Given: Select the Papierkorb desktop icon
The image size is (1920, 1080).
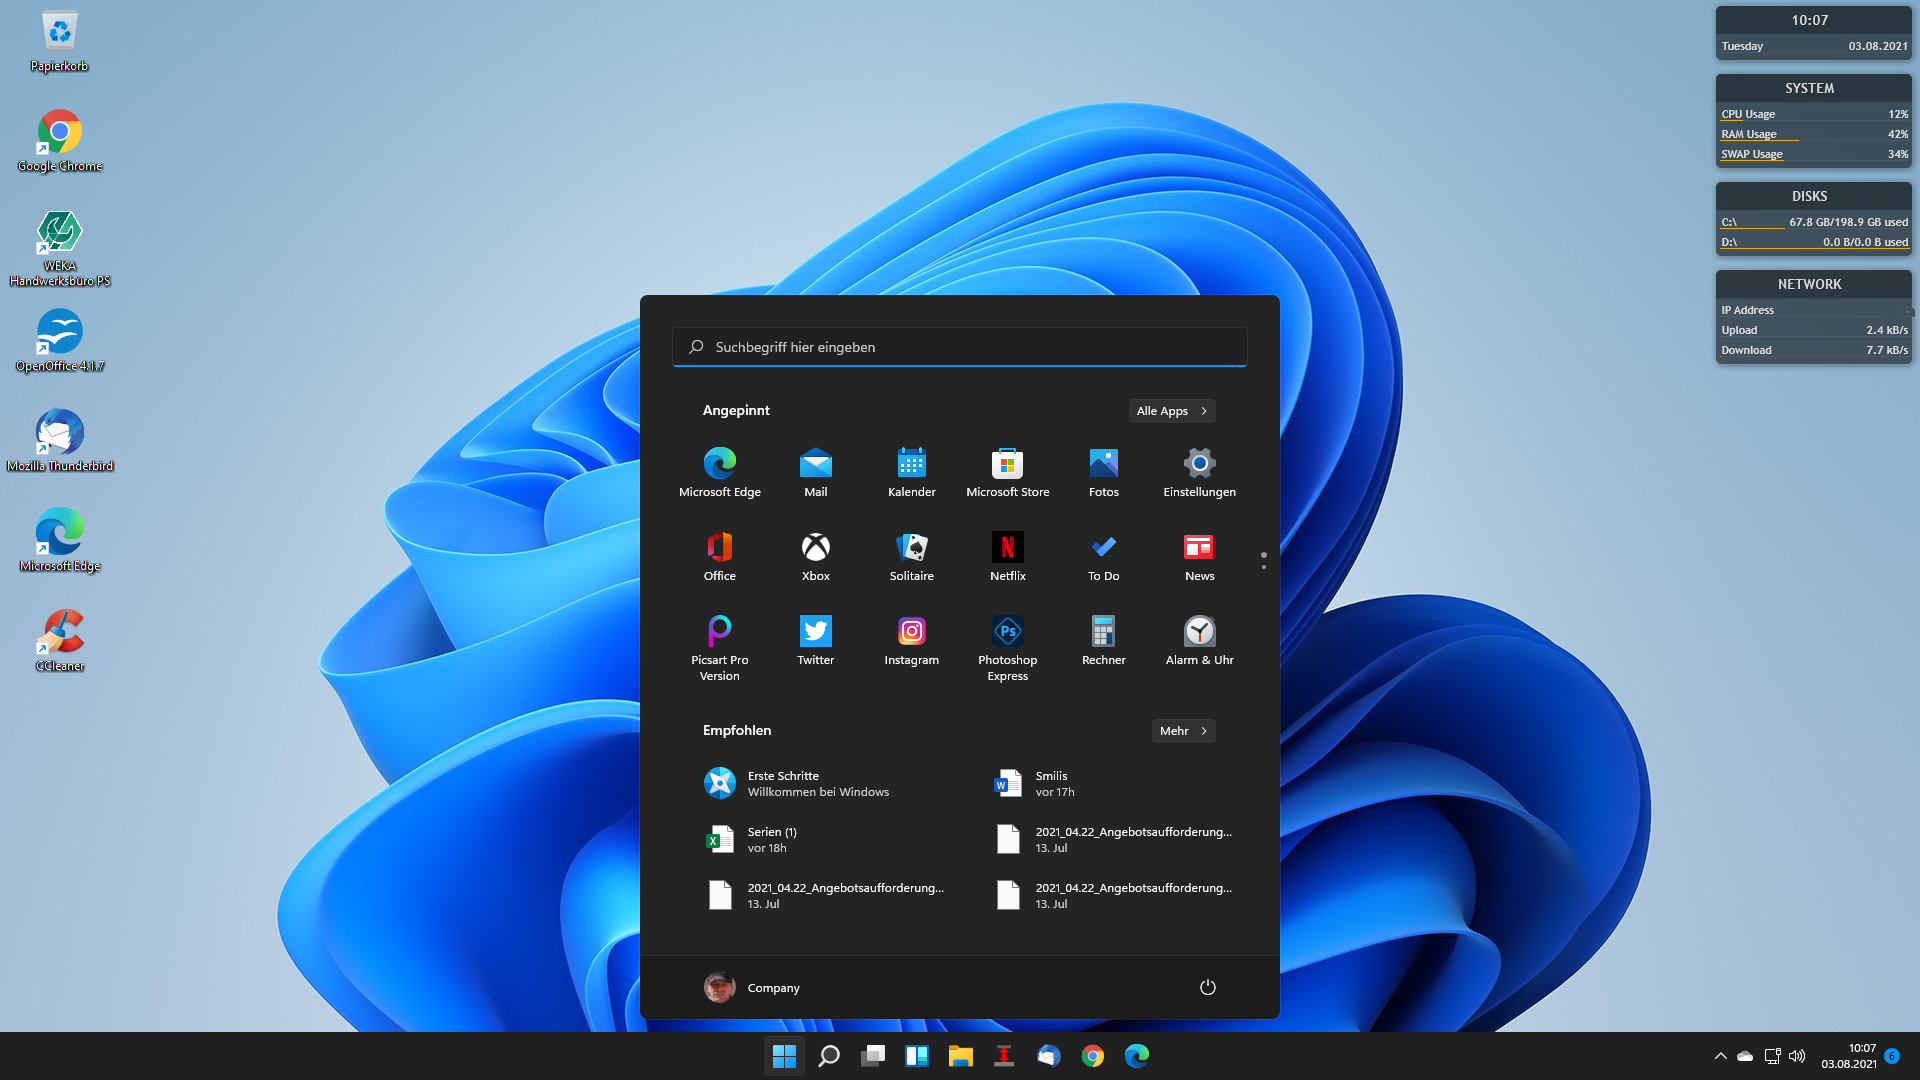Looking at the screenshot, I should point(60,41).
